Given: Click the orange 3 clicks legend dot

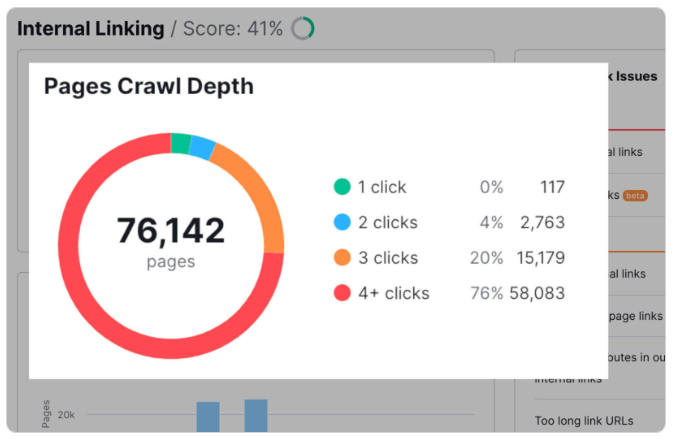Looking at the screenshot, I should point(342,257).
